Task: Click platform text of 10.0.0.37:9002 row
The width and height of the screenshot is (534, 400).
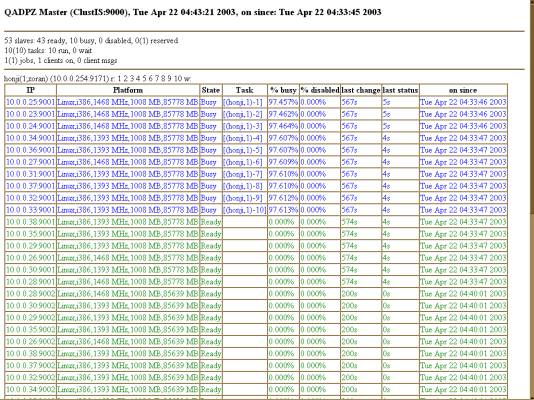Action: coord(128,365)
